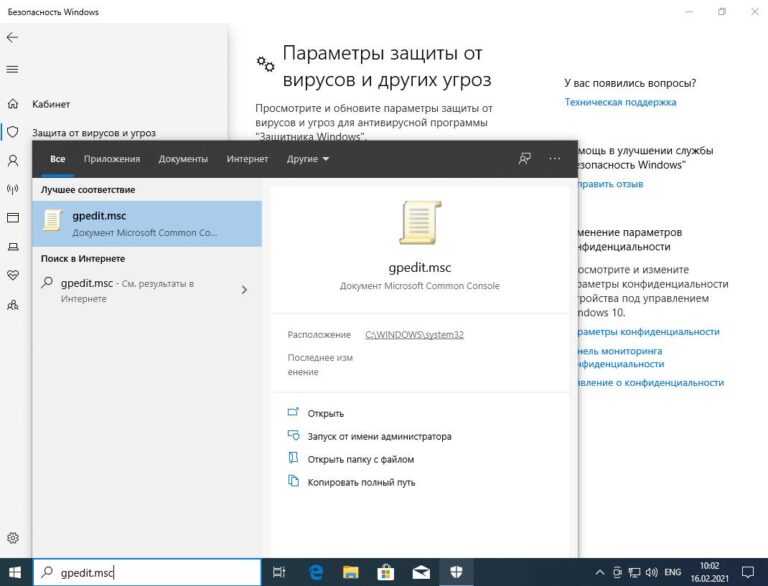Show hidden tray icons chevron

[600, 572]
